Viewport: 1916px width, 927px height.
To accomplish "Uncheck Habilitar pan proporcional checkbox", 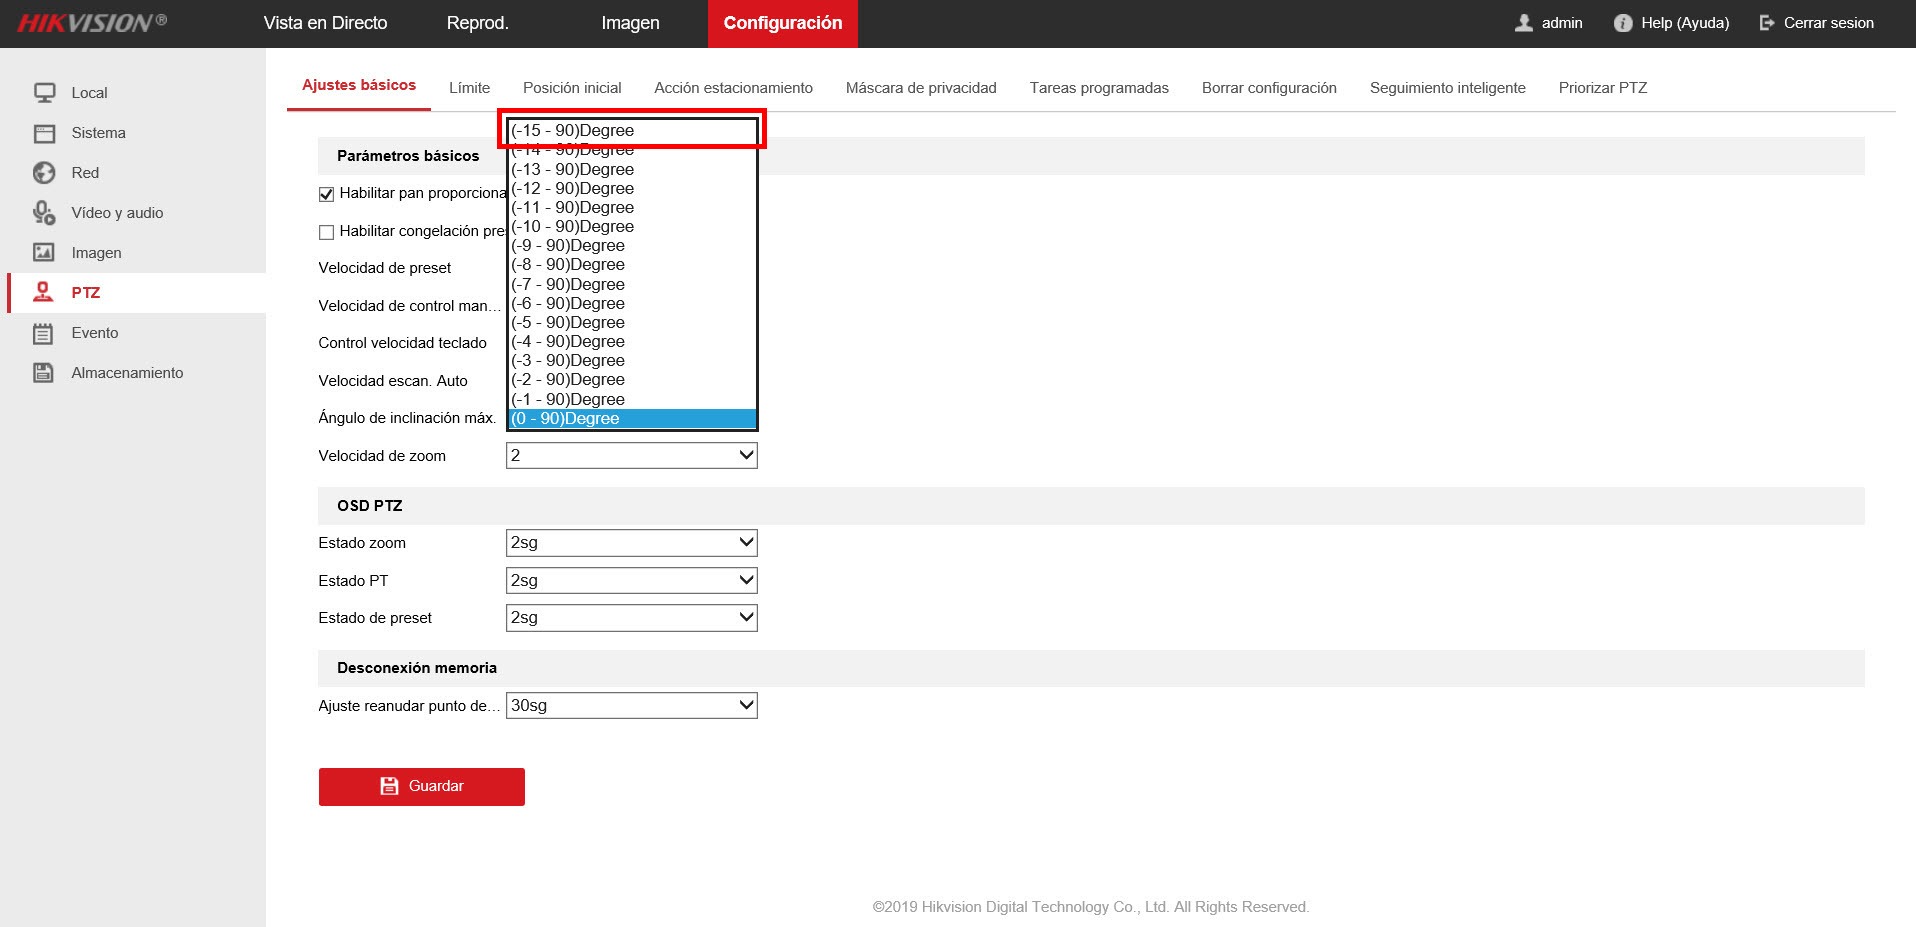I will (x=326, y=194).
